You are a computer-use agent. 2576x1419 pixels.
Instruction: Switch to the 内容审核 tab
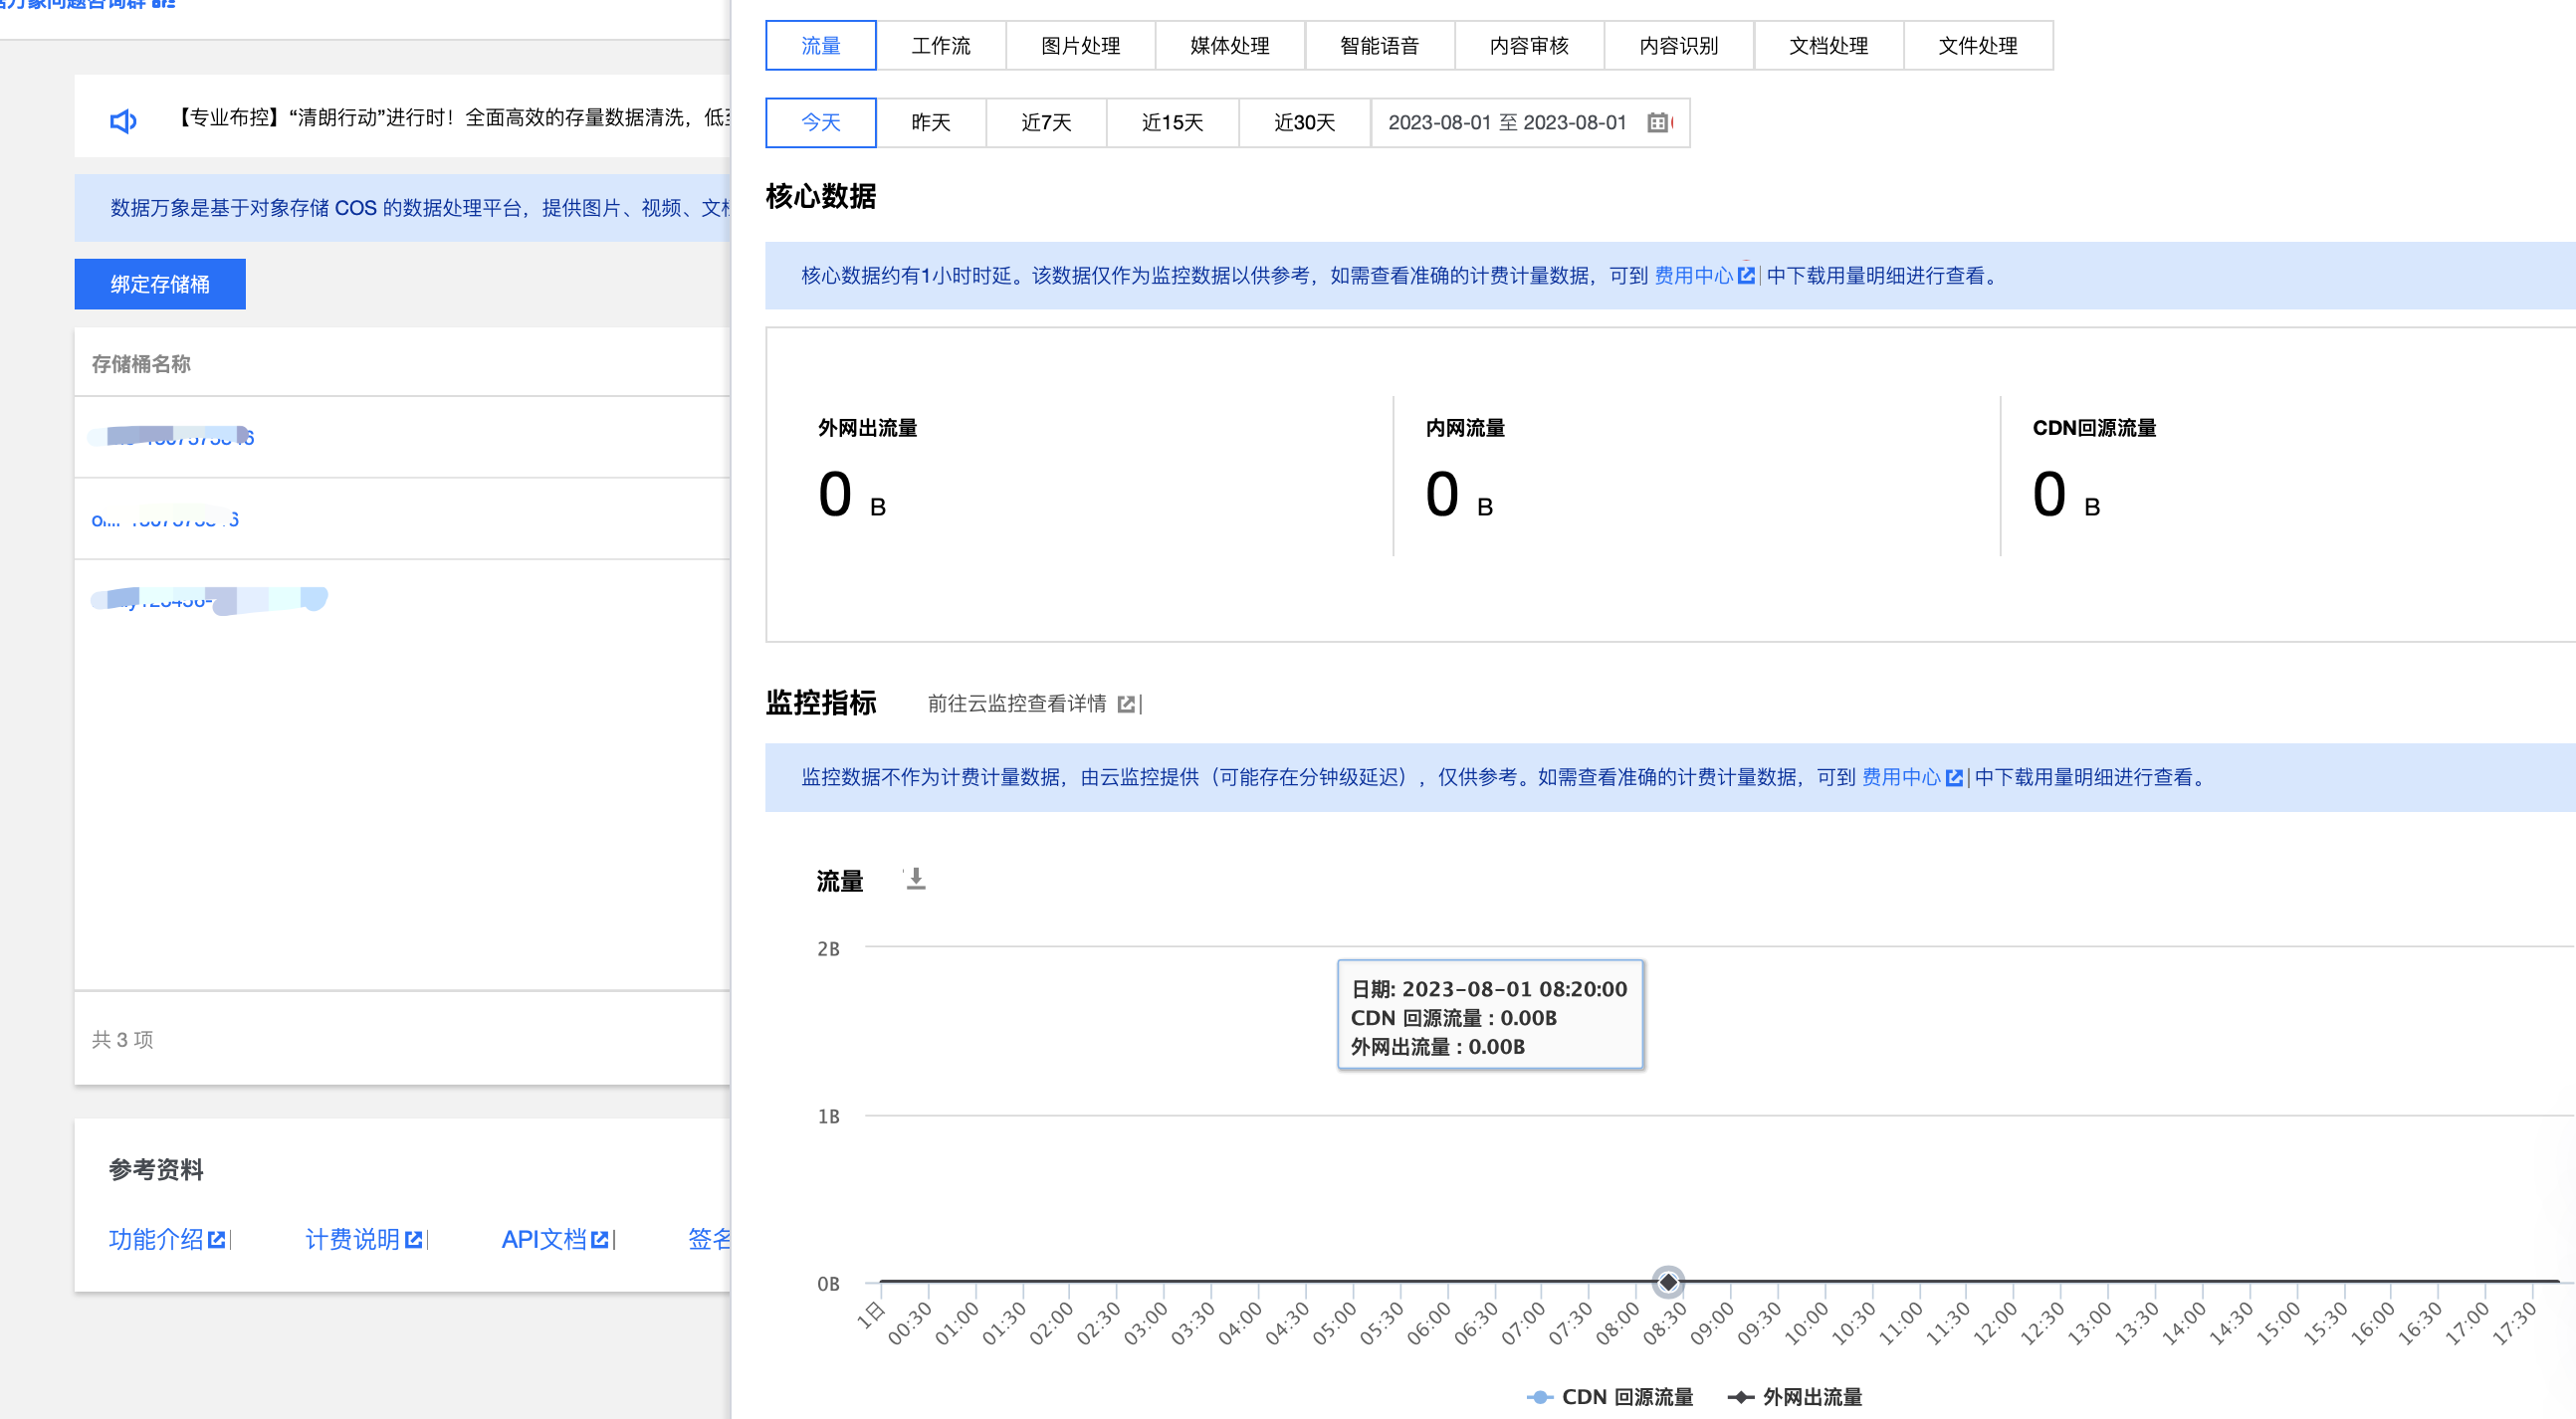click(1528, 45)
